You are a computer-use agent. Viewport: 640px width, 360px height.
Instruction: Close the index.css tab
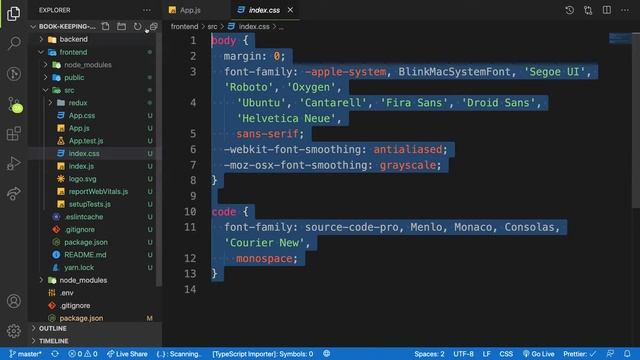[x=290, y=10]
